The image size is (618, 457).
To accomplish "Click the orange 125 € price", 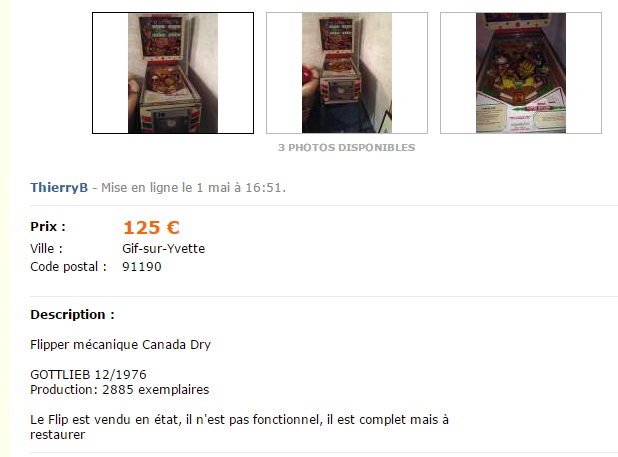I will (x=151, y=227).
